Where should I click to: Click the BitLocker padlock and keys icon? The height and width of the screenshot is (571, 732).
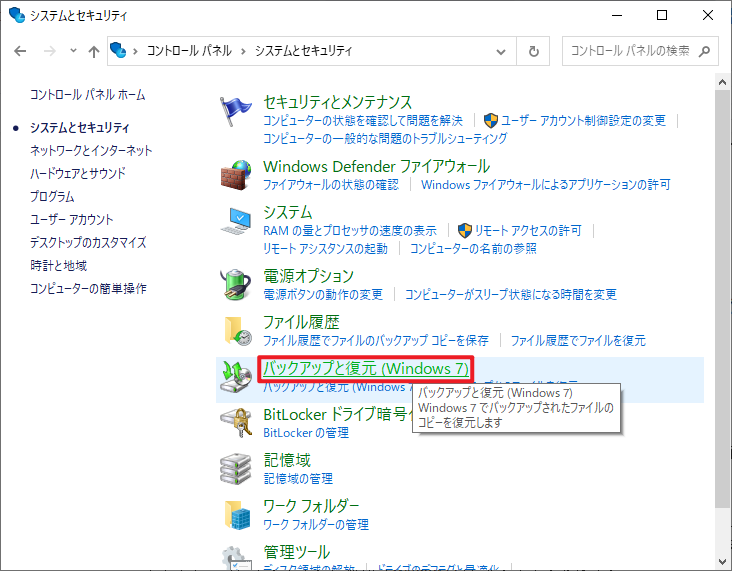[236, 423]
